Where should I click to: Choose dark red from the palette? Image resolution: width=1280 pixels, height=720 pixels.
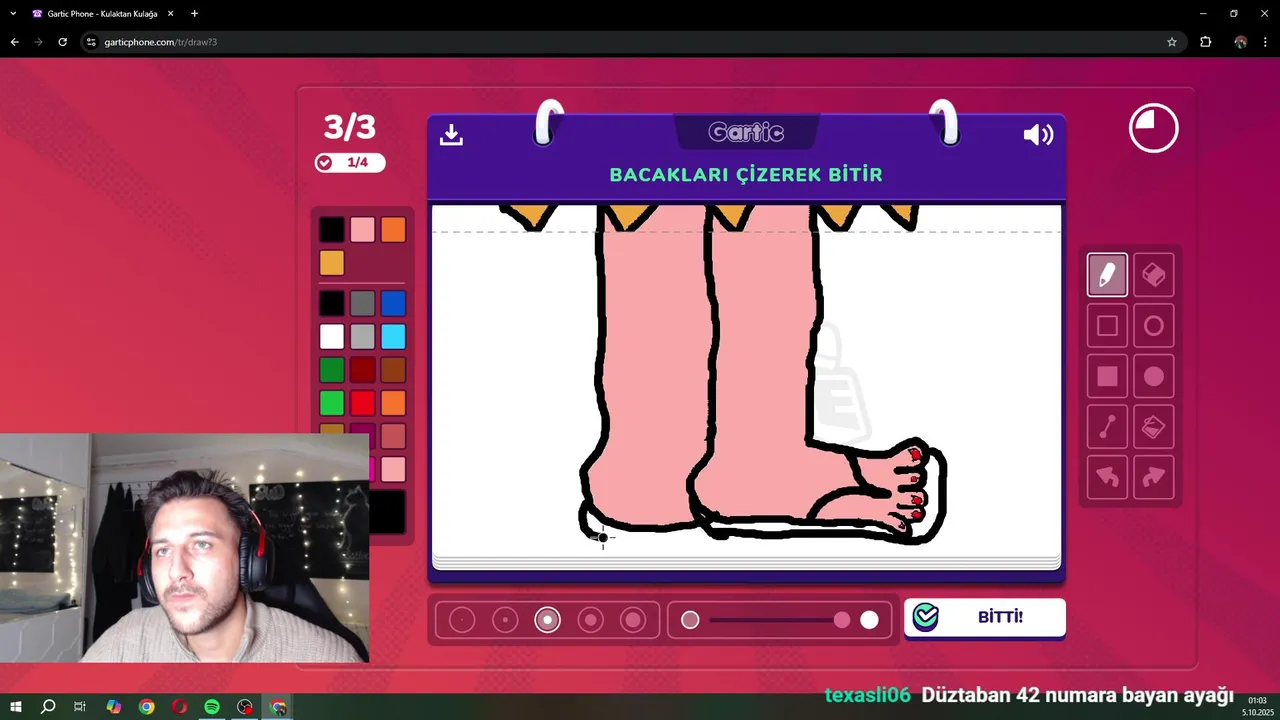coord(363,370)
